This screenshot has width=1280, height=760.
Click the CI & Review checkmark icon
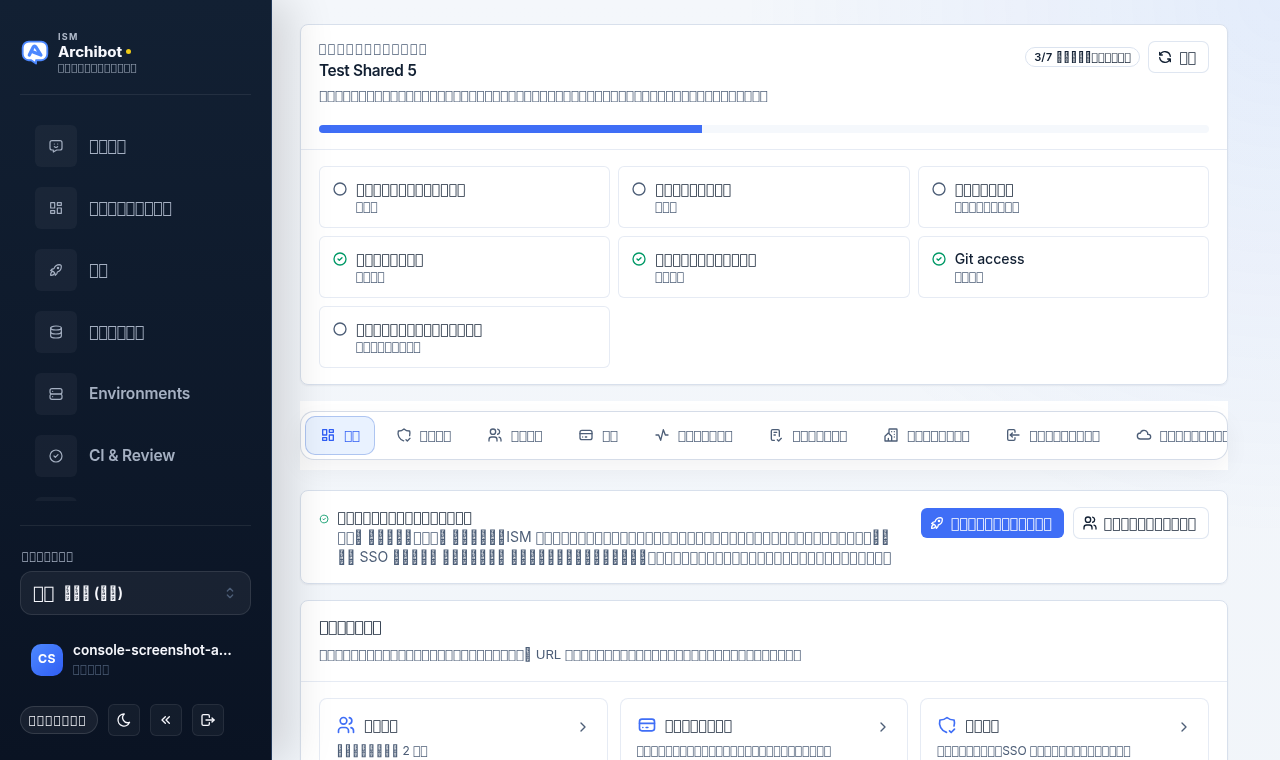coord(56,456)
